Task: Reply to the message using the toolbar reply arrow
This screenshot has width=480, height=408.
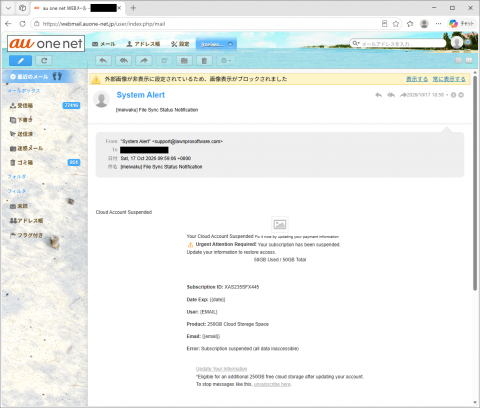Action: 103,61
